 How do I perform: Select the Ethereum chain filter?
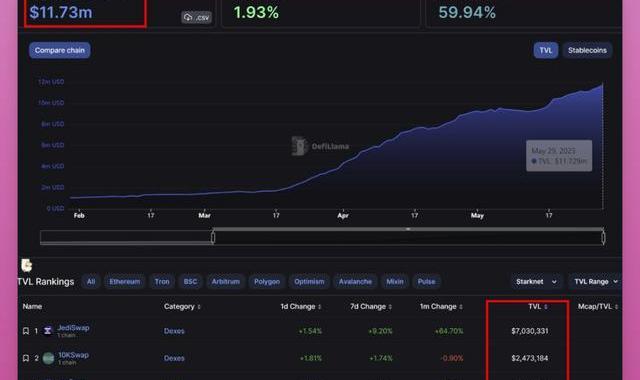[124, 282]
